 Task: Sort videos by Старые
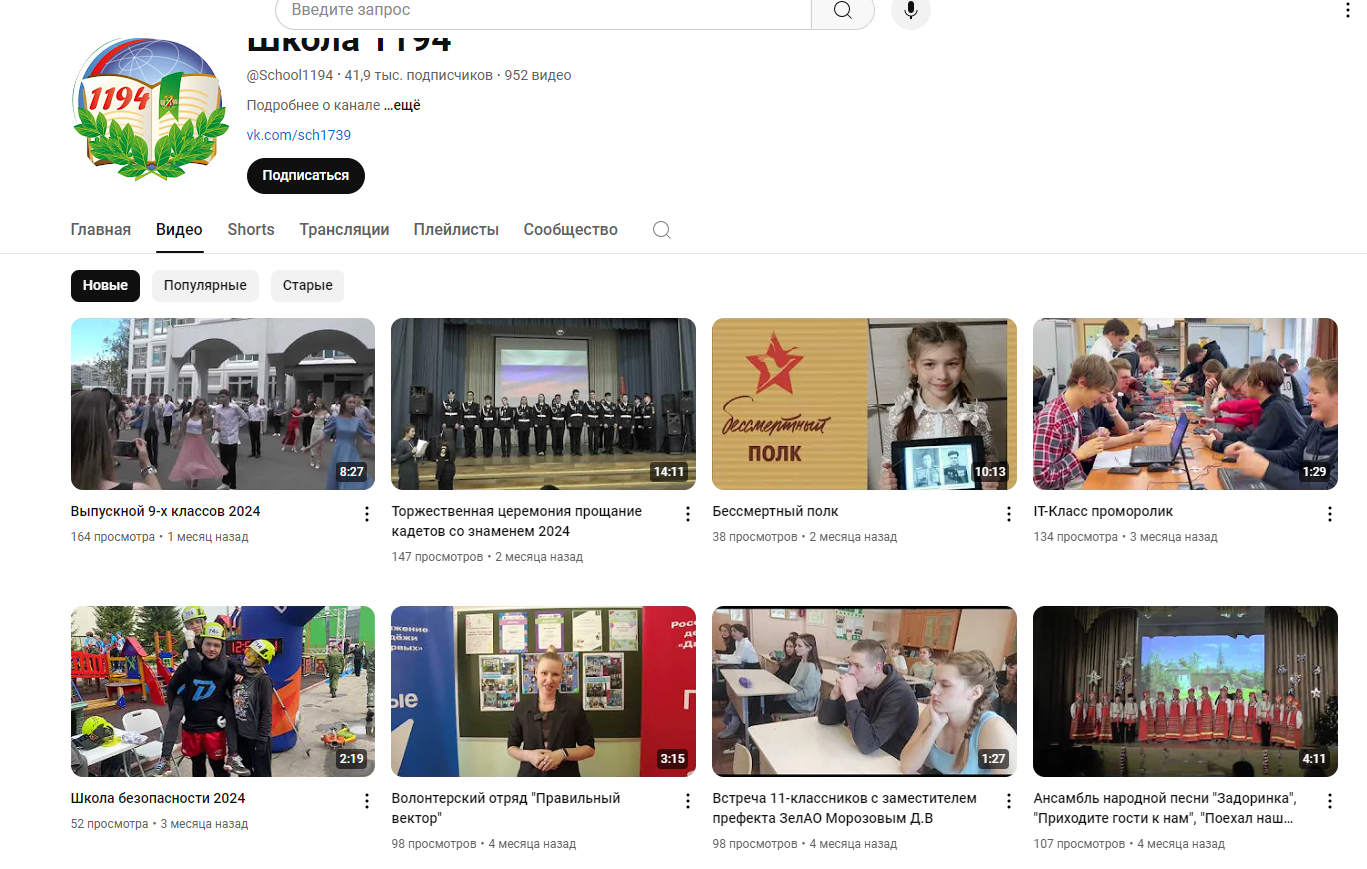[307, 285]
